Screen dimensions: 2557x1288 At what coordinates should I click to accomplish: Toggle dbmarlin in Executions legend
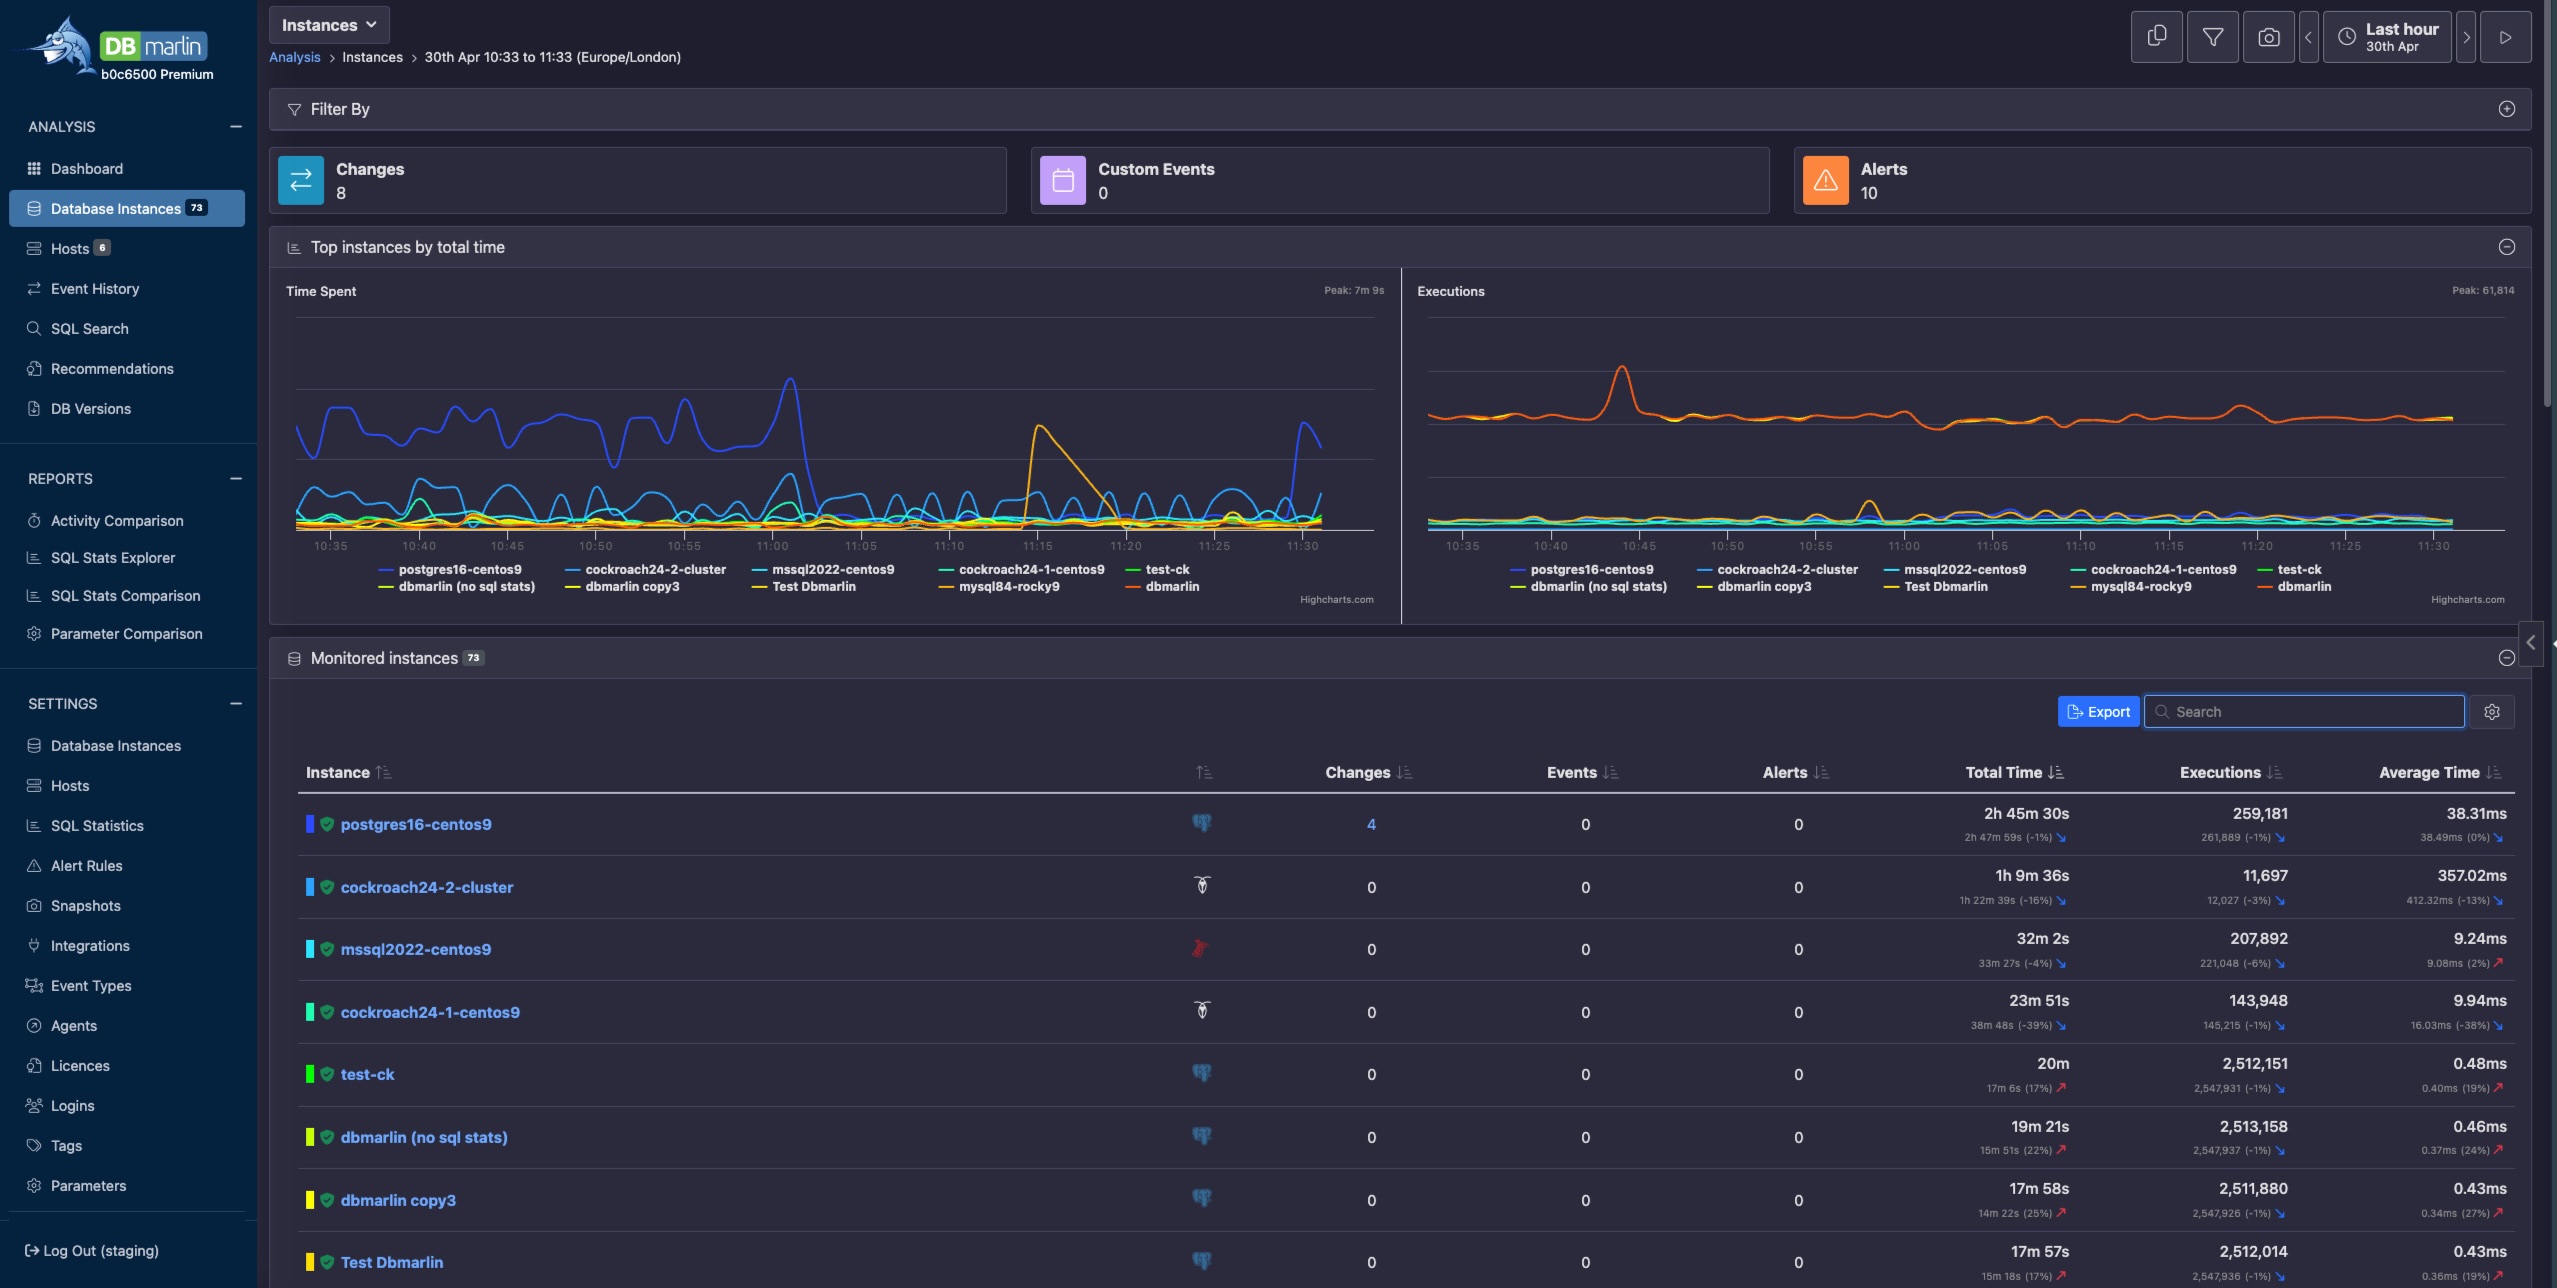click(2294, 587)
